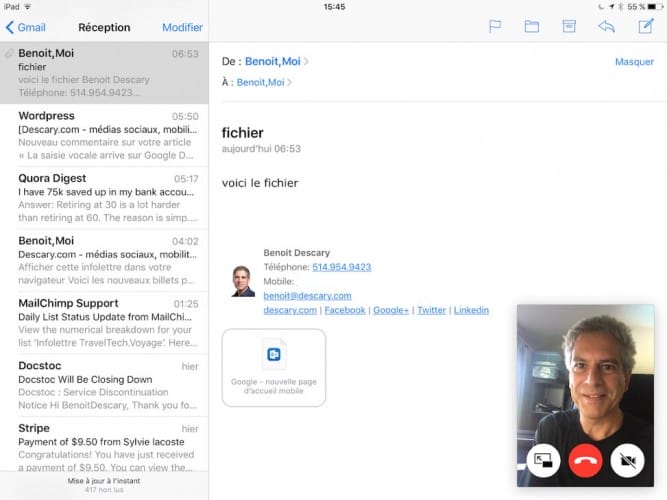Tap Modifier to edit the inbox list
The width and height of the screenshot is (667, 500).
(182, 27)
